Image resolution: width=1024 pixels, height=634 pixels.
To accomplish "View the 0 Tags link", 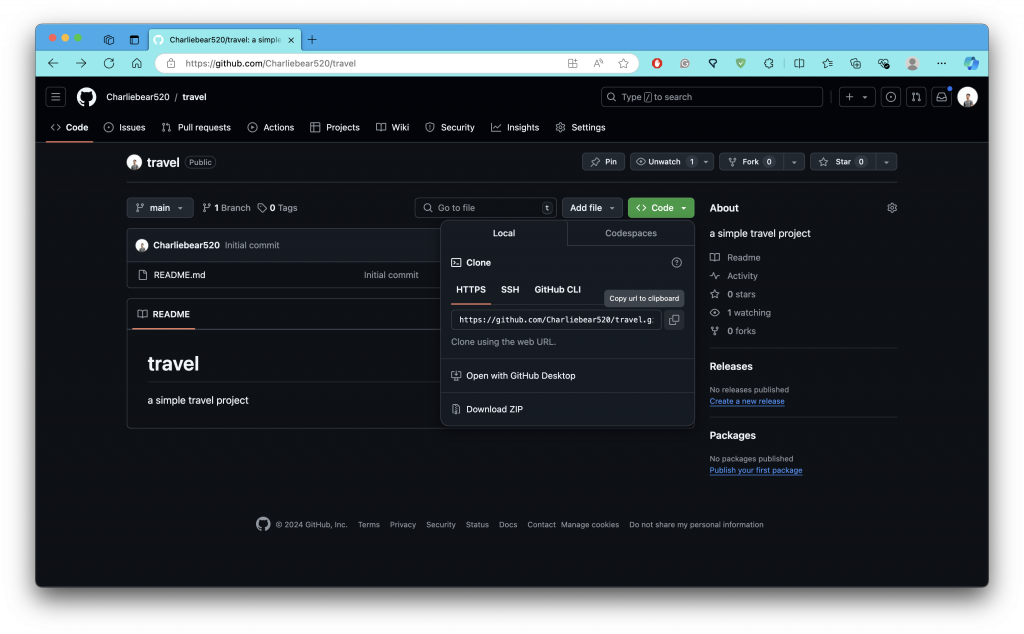I will click(278, 208).
